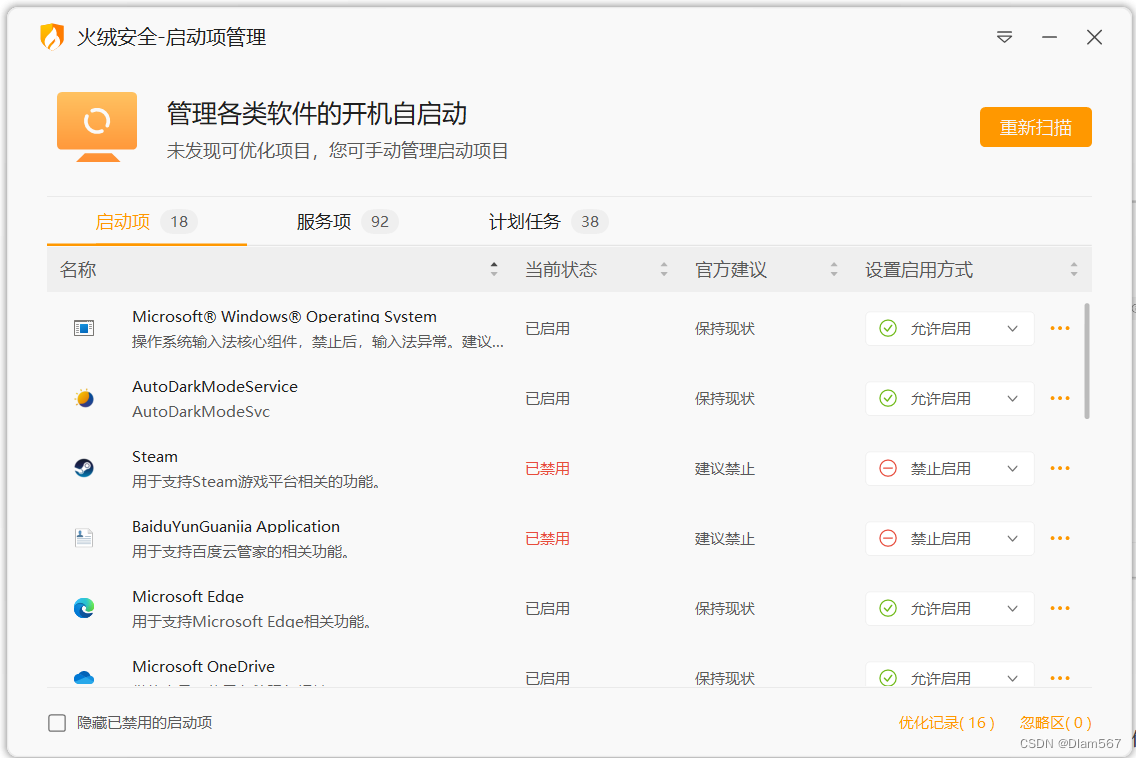Click the AutoDarkModeService moon icon

pyautogui.click(x=84, y=399)
